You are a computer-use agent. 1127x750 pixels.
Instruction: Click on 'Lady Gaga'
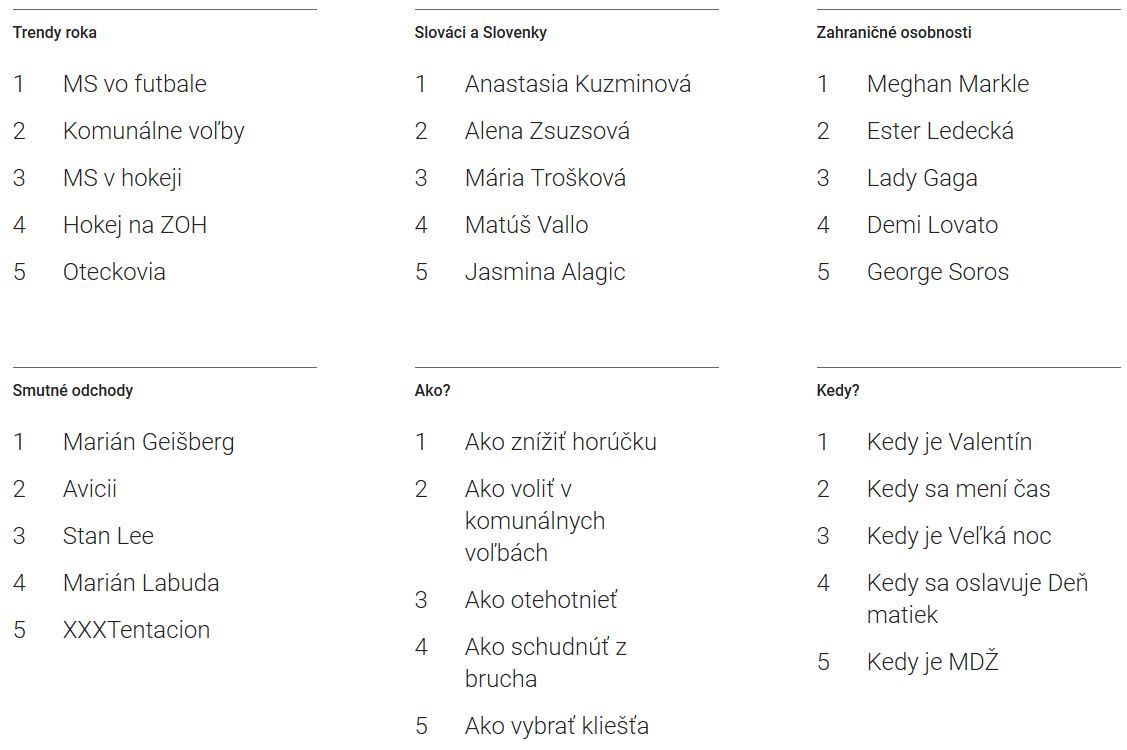[922, 178]
